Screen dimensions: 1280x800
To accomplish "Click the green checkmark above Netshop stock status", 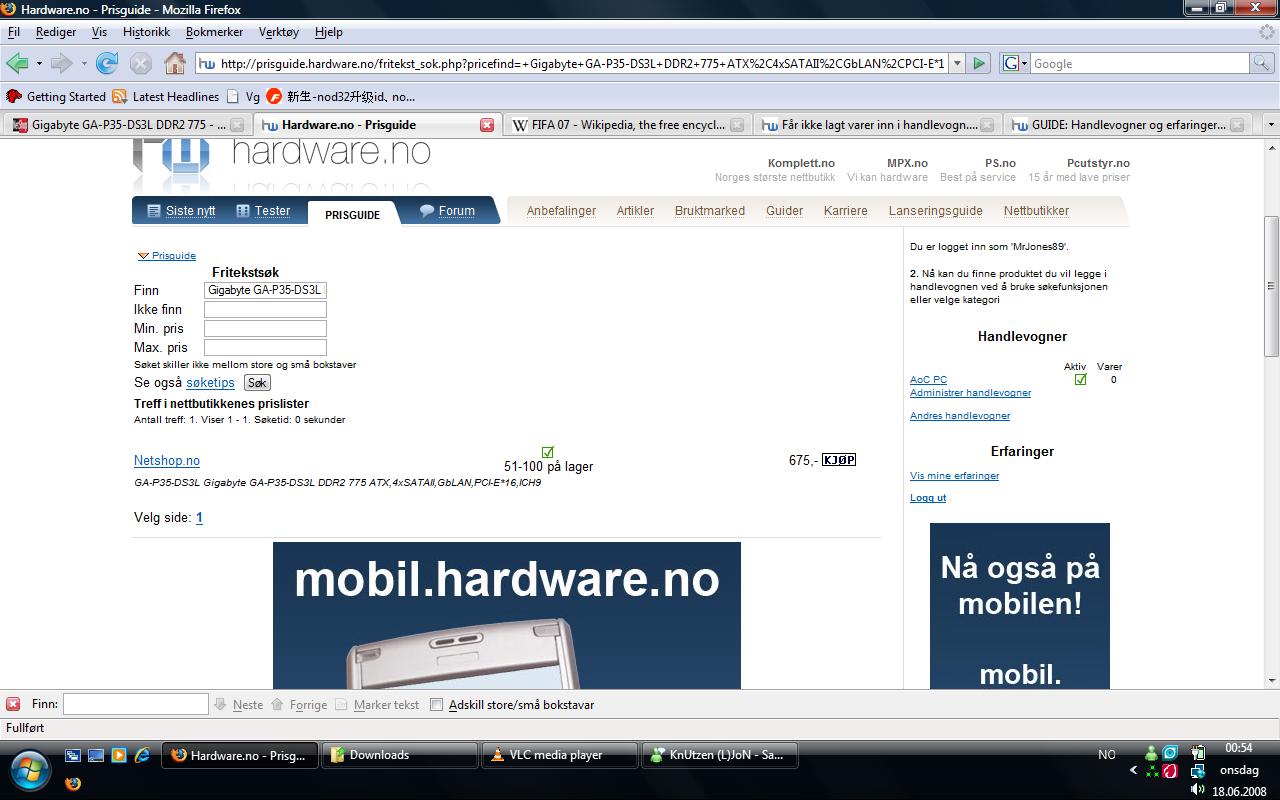I will (x=547, y=452).
